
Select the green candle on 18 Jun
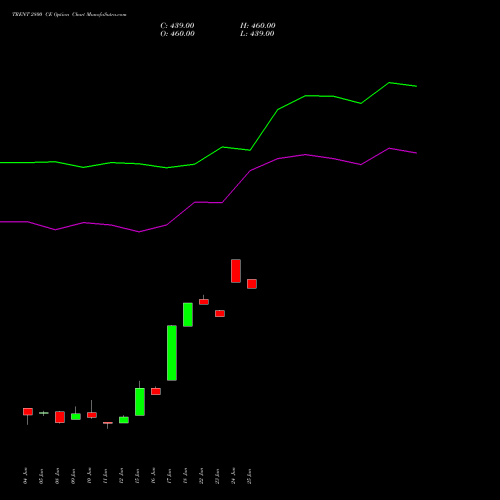pyautogui.click(x=188, y=315)
